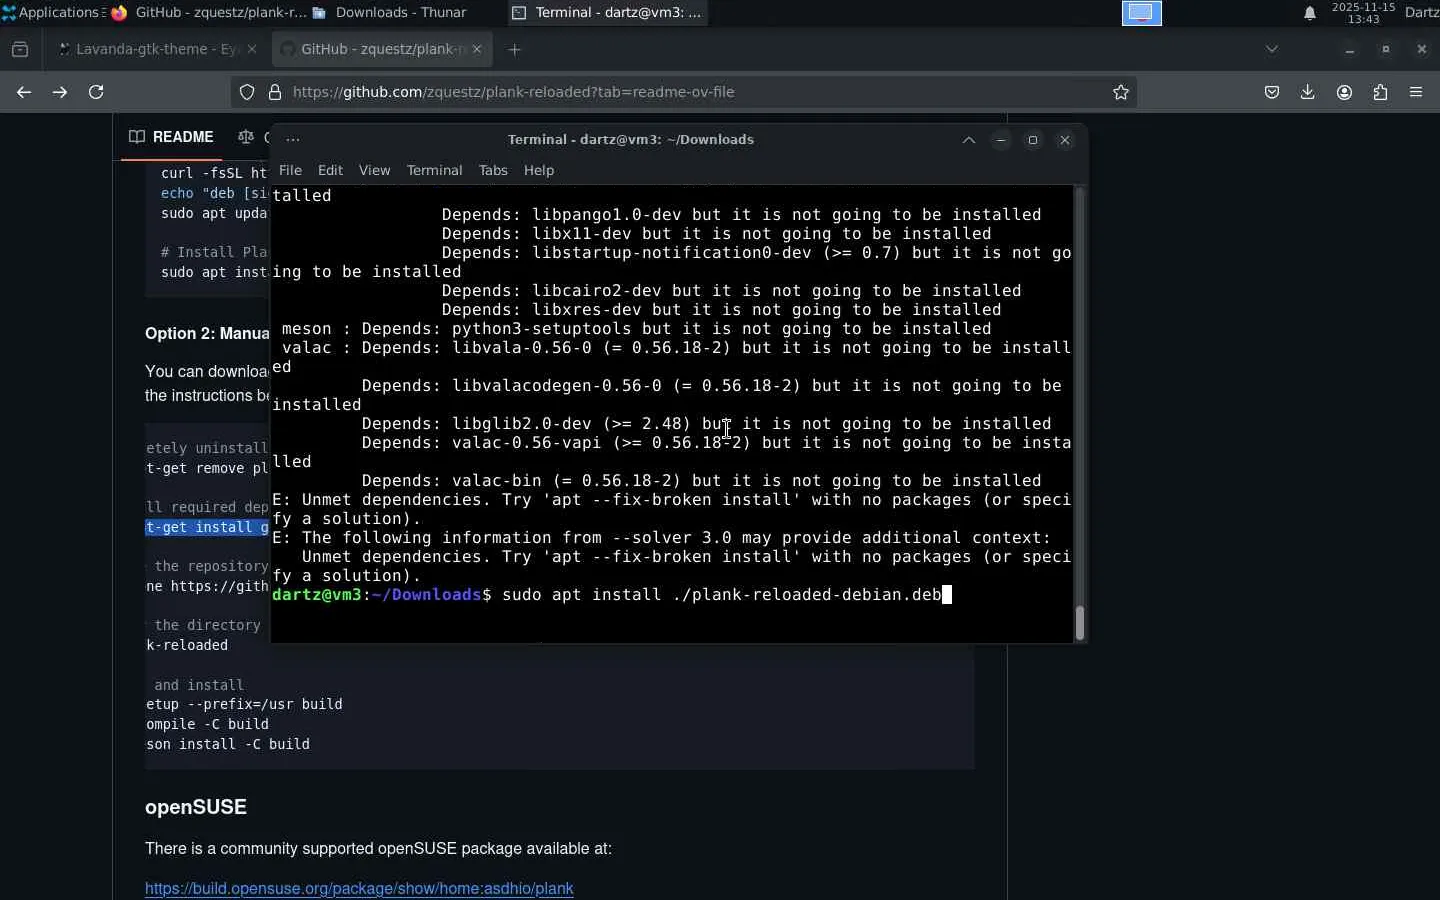Open the notification bell in the panel
Viewport: 1440px width, 900px height.
[x=1309, y=13]
